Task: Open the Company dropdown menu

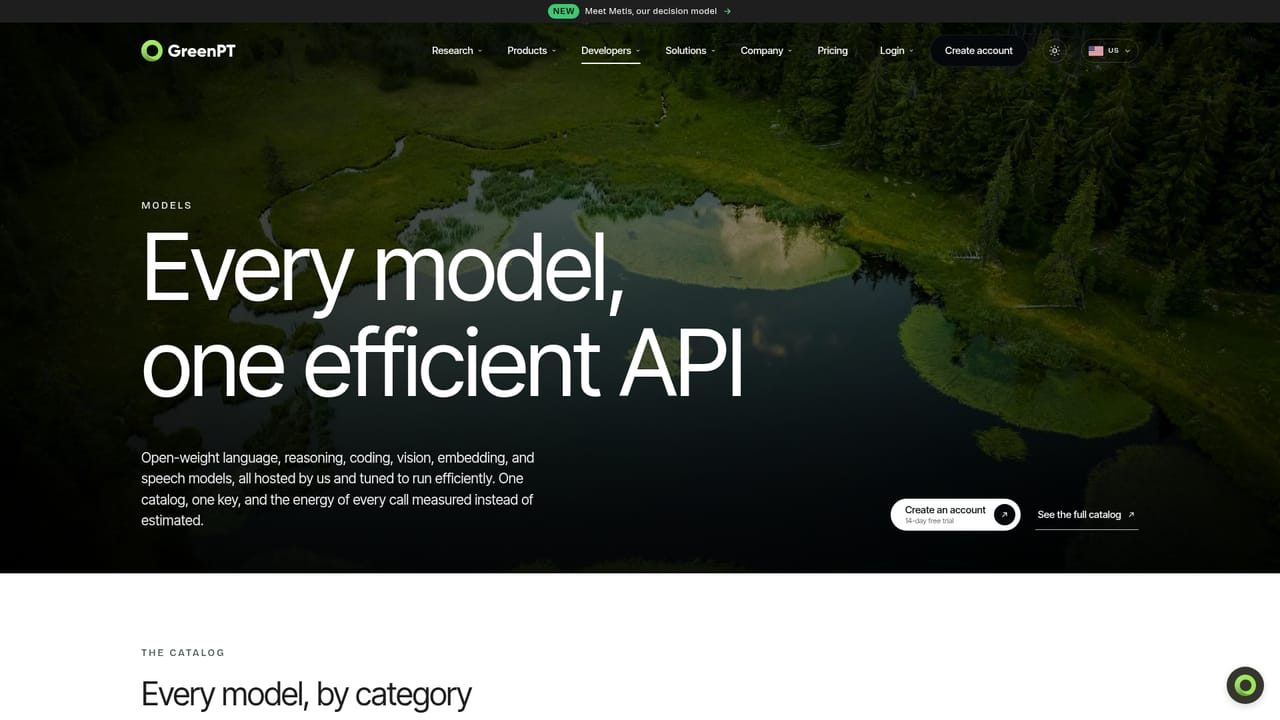Action: coord(766,51)
